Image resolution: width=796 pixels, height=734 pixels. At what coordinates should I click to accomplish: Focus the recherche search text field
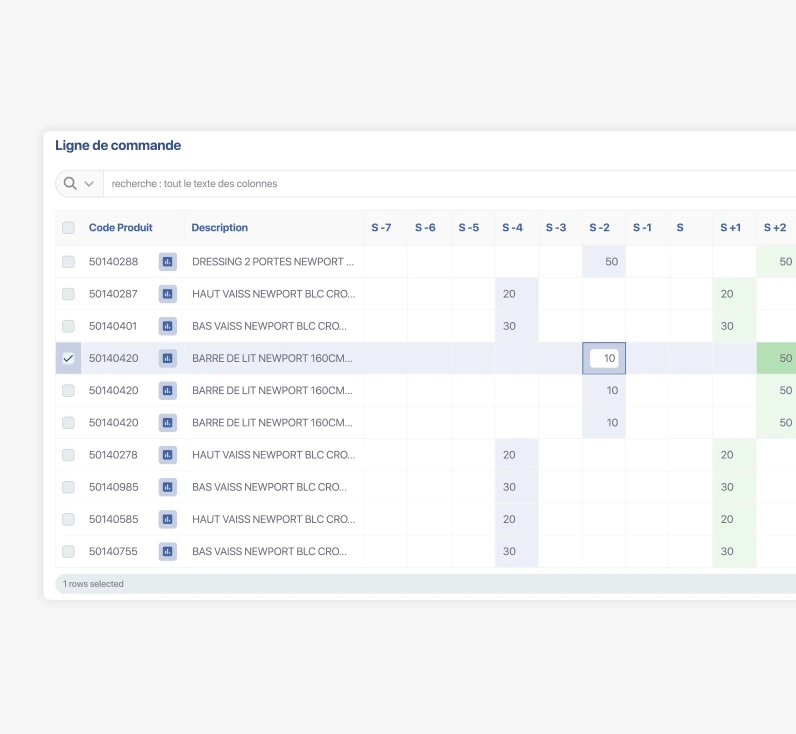tap(450, 184)
